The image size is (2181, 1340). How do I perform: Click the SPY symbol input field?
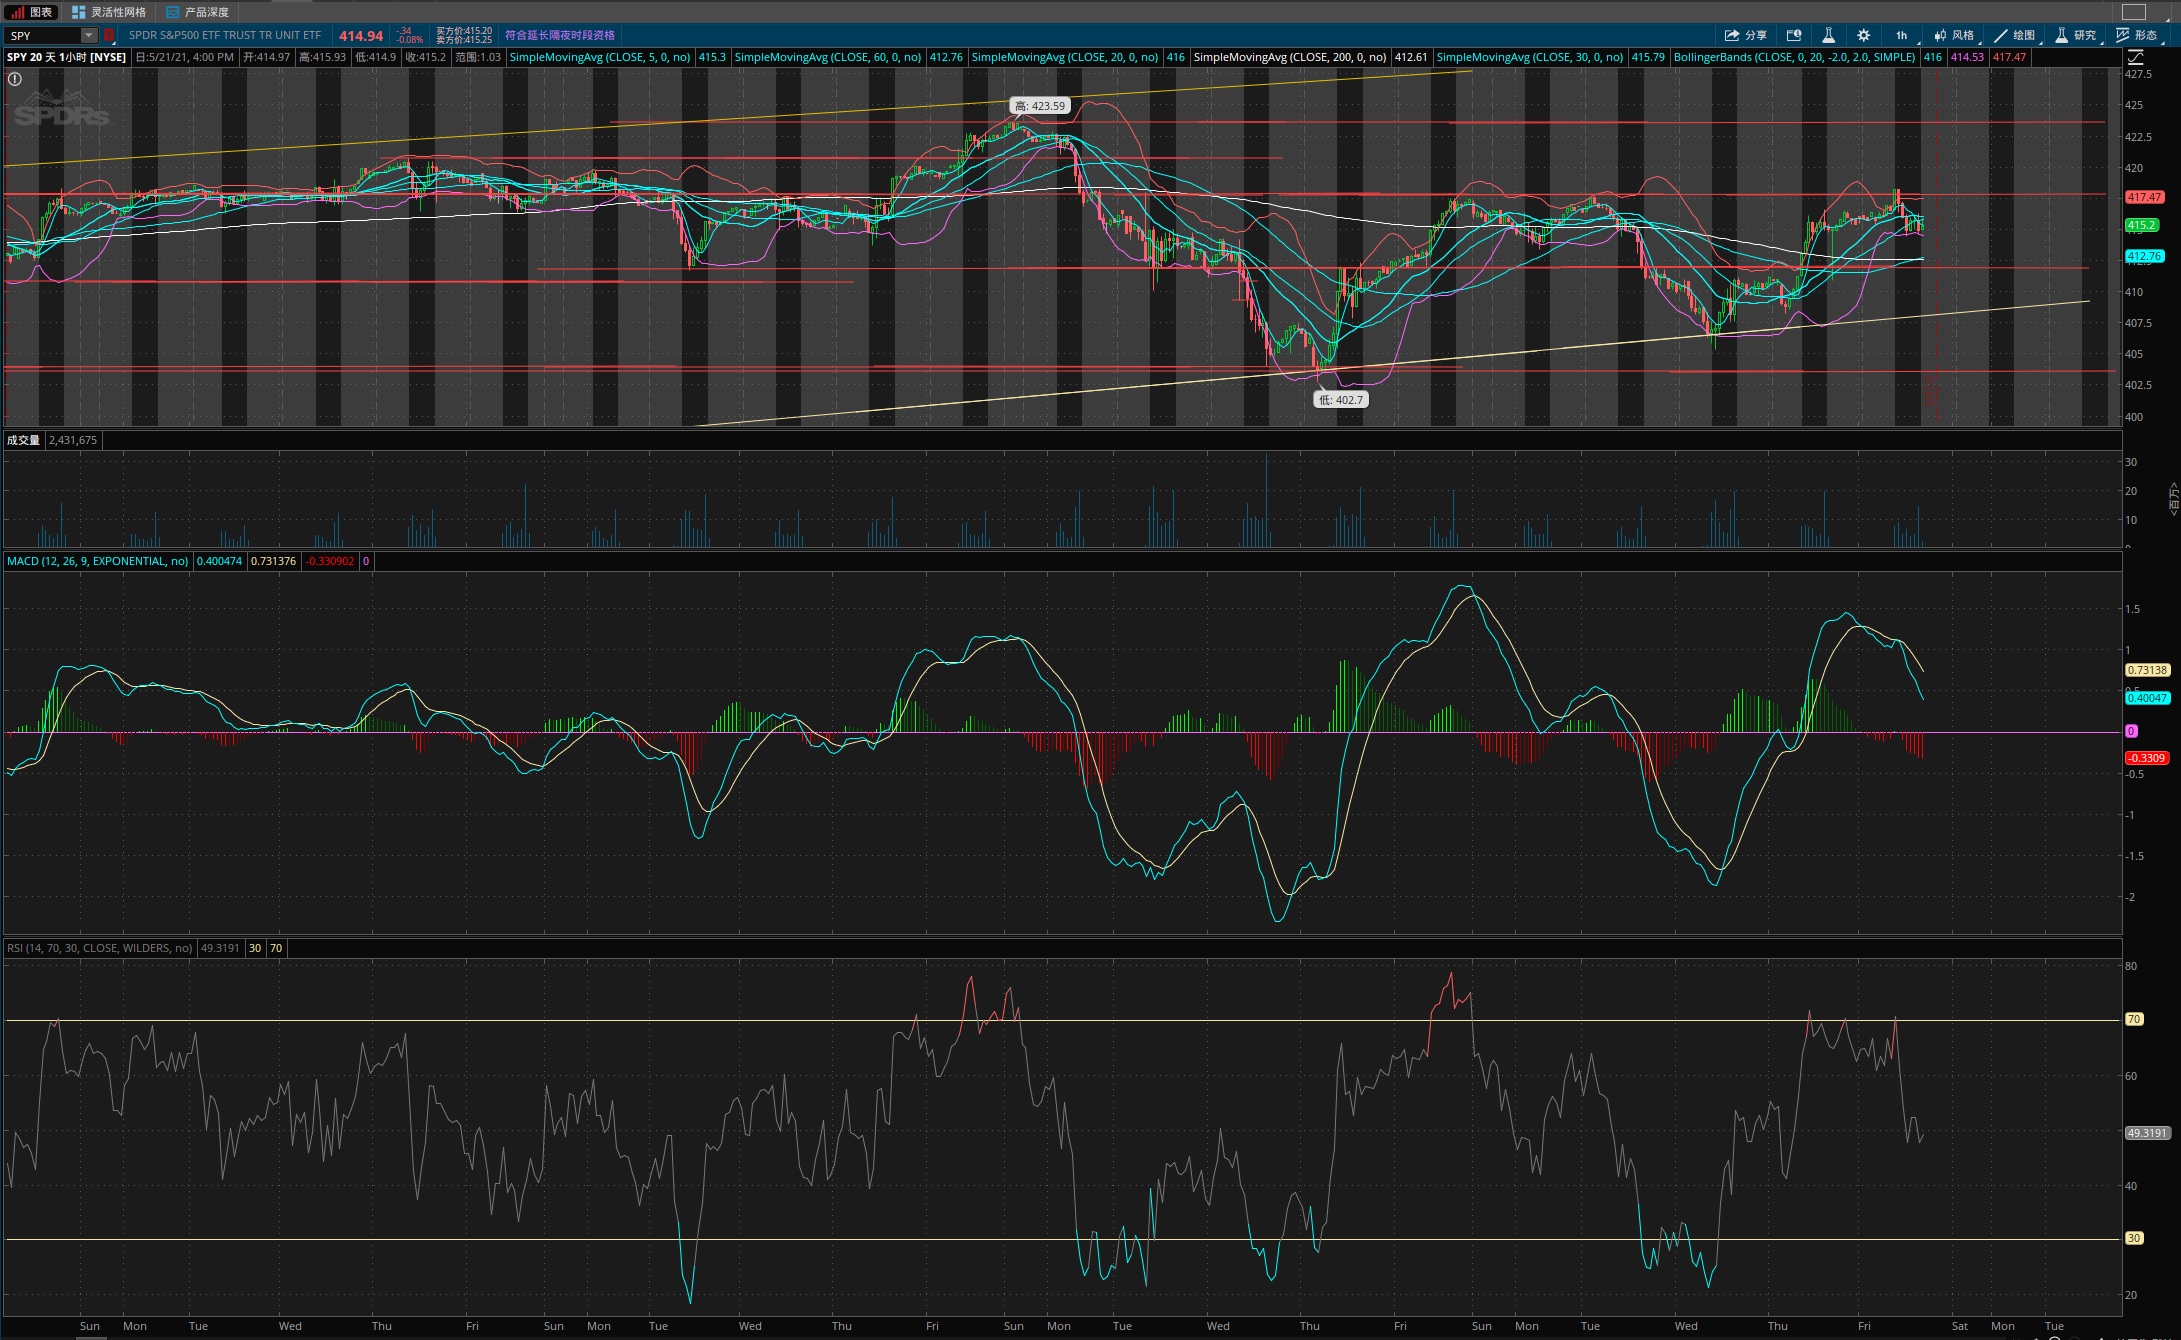[43, 35]
